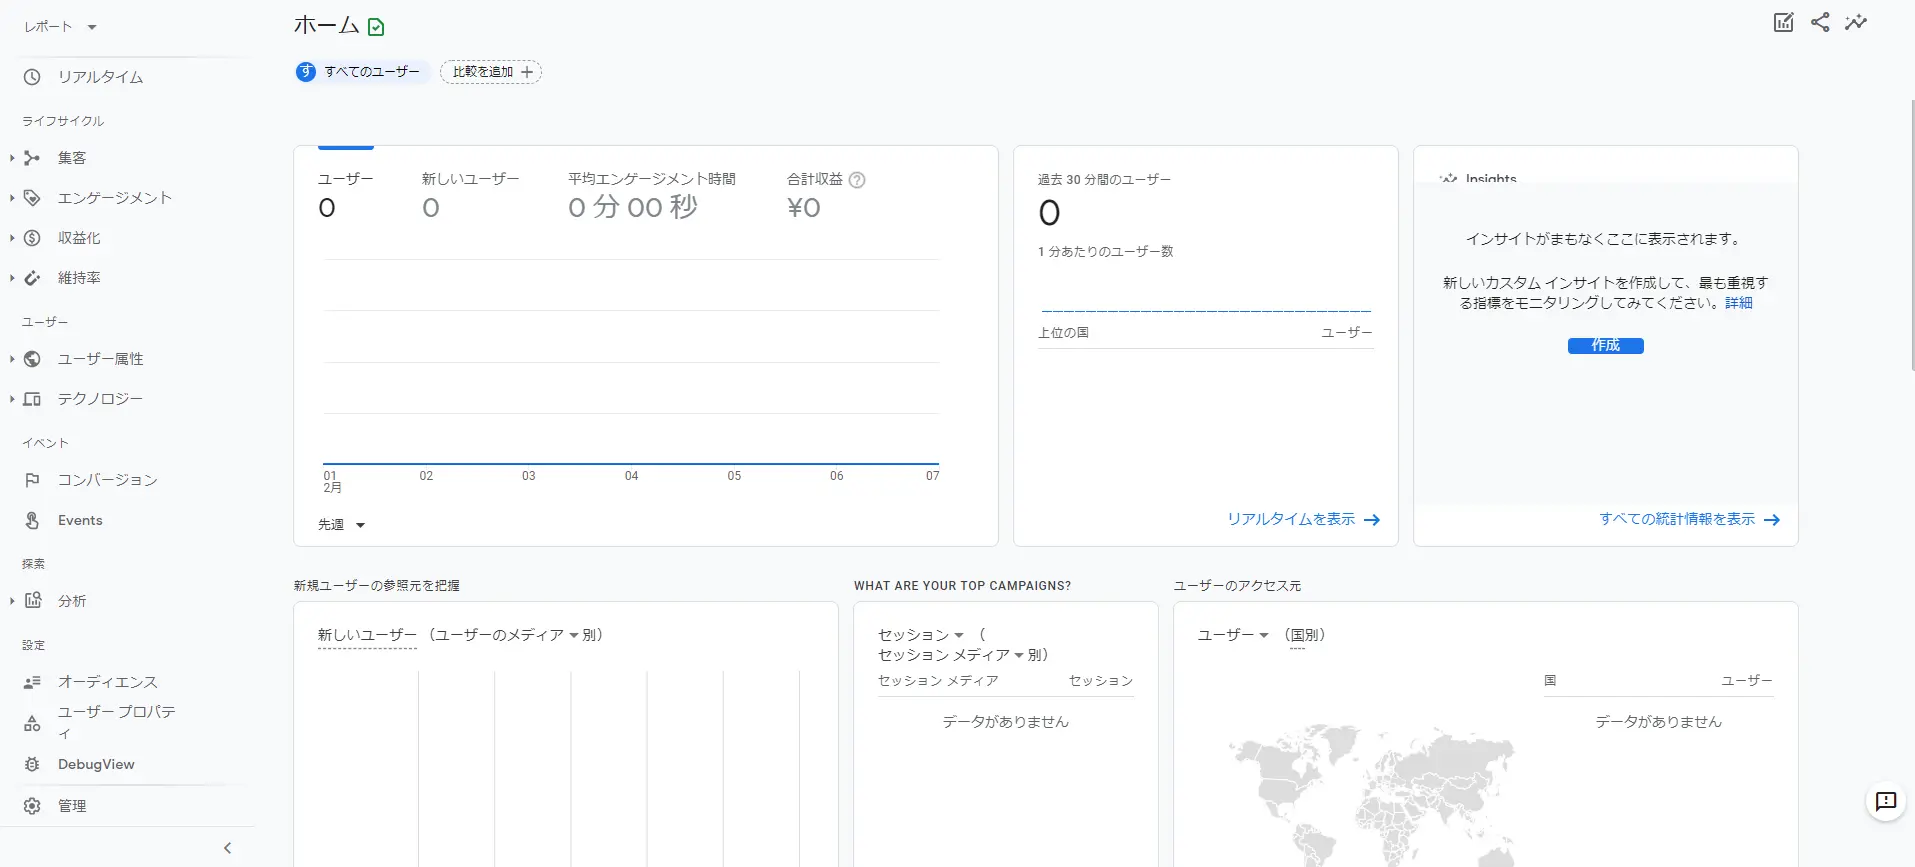Viewport: 1915px width, 867px height.
Task: Click the 管理 gear icon
Action: [32, 806]
